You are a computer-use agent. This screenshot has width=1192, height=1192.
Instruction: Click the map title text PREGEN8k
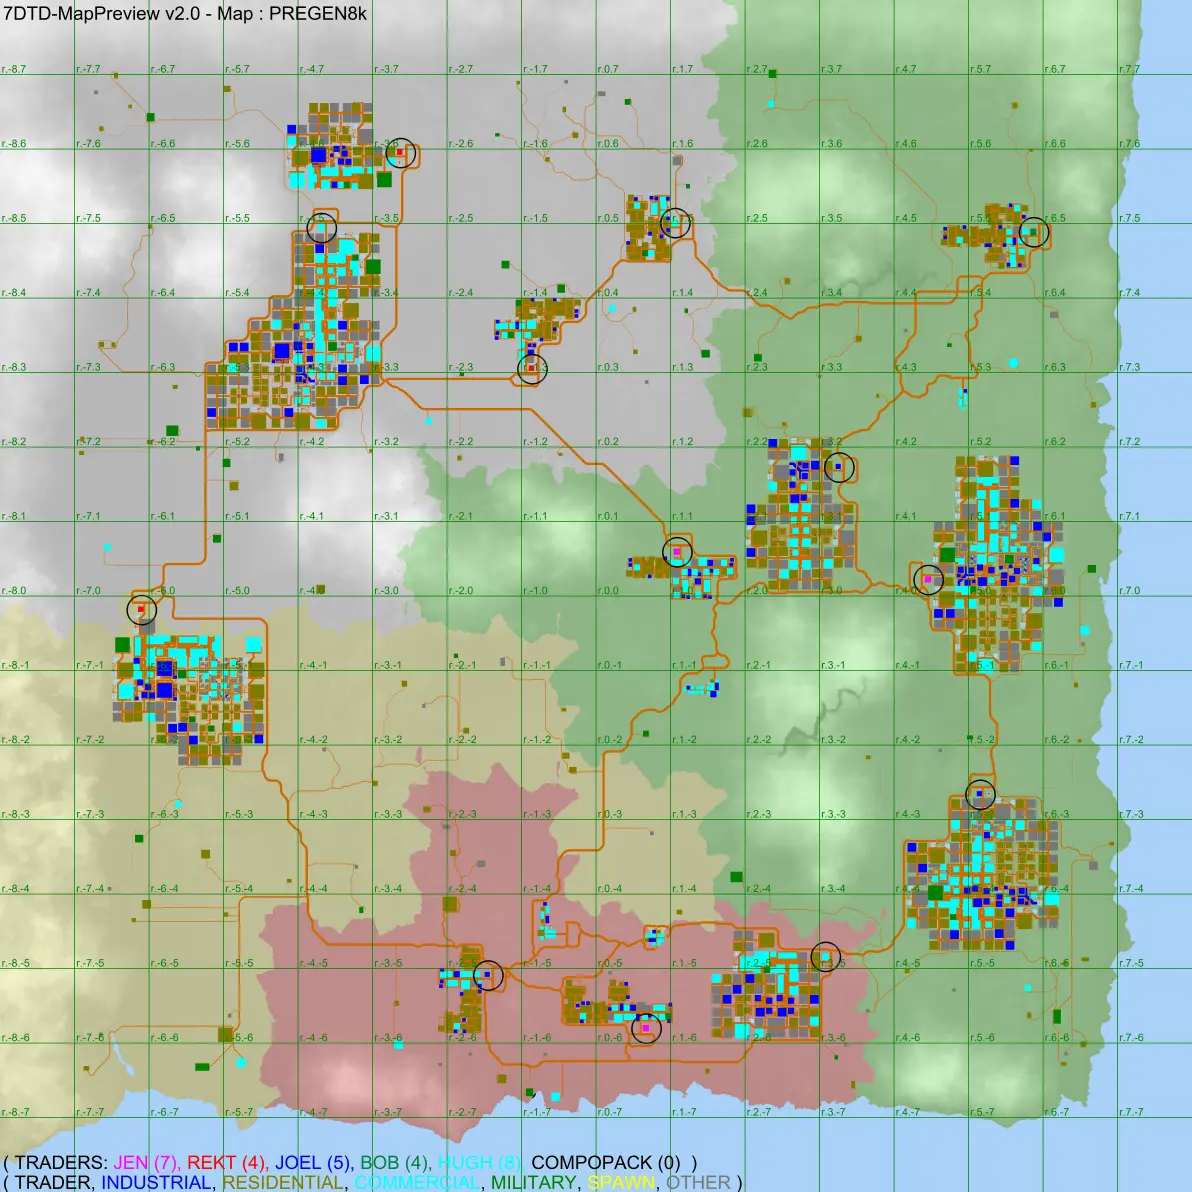tap(318, 14)
